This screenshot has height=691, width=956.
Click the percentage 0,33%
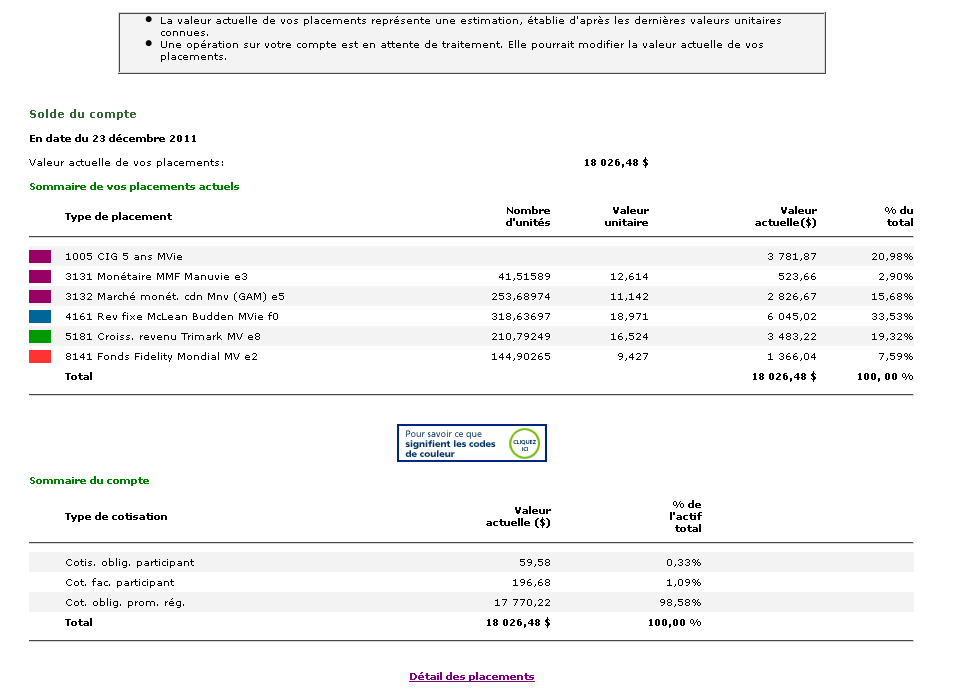683,563
